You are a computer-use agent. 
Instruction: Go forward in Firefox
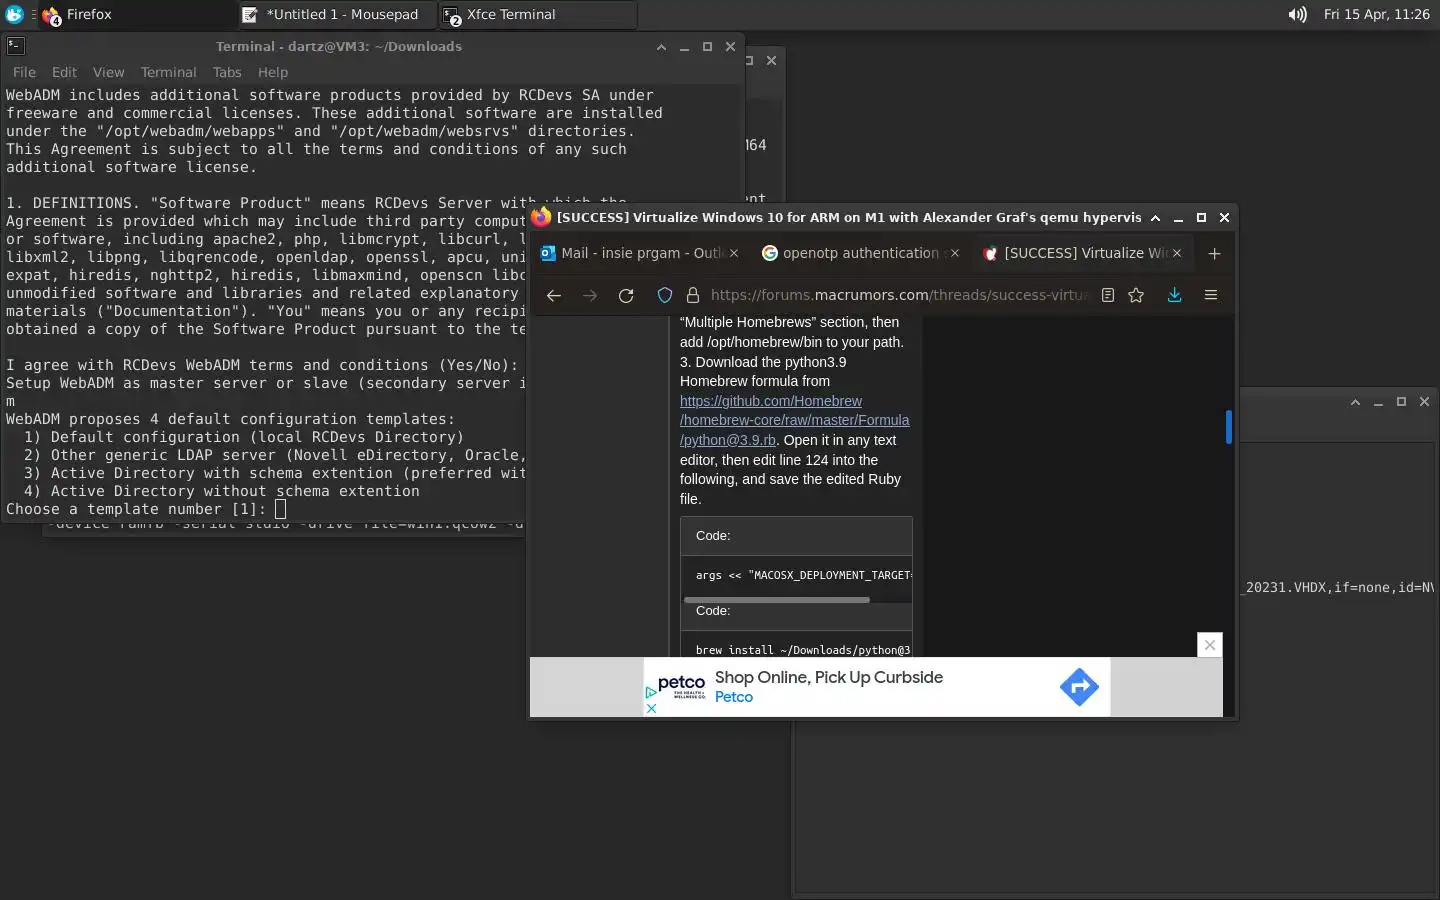[590, 295]
